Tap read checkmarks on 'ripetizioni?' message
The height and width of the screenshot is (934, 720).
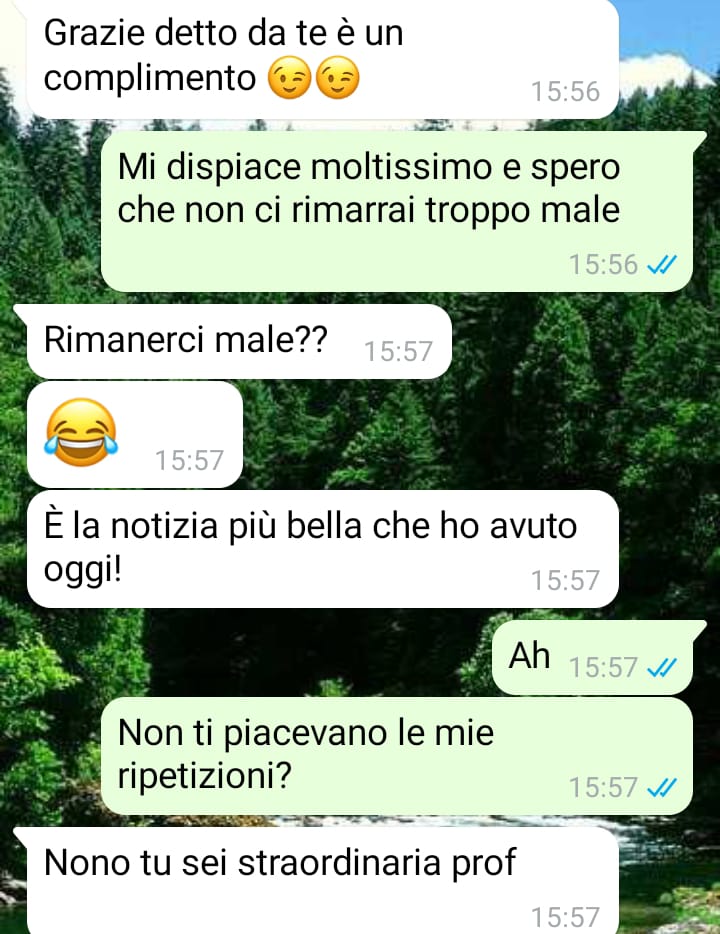[x=662, y=787]
